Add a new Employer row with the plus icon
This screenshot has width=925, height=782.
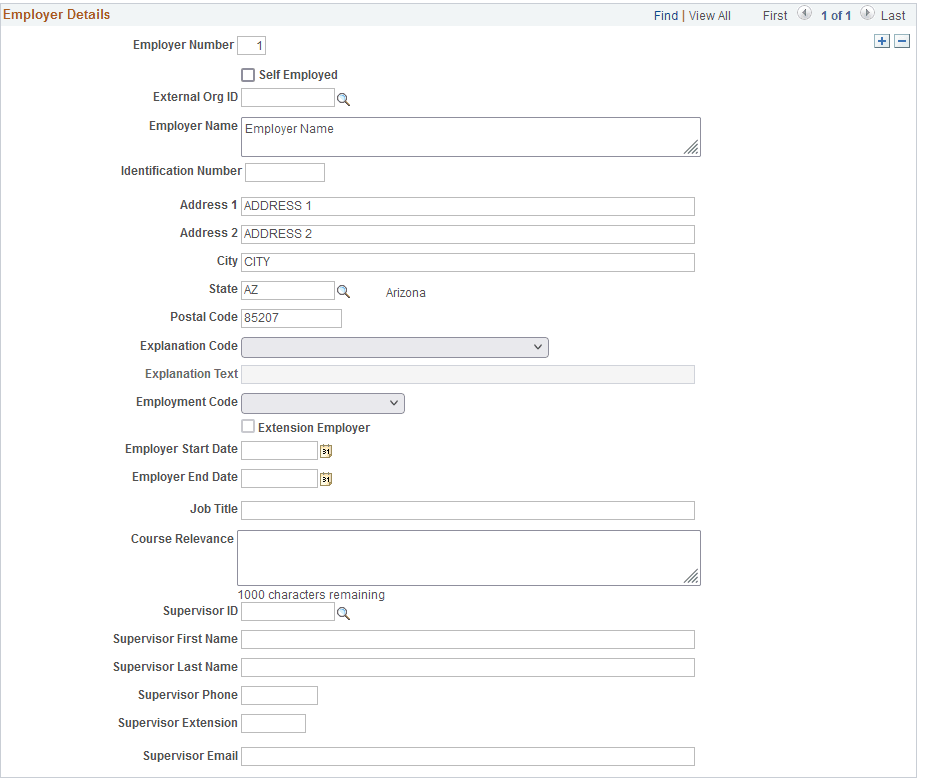(x=881, y=41)
